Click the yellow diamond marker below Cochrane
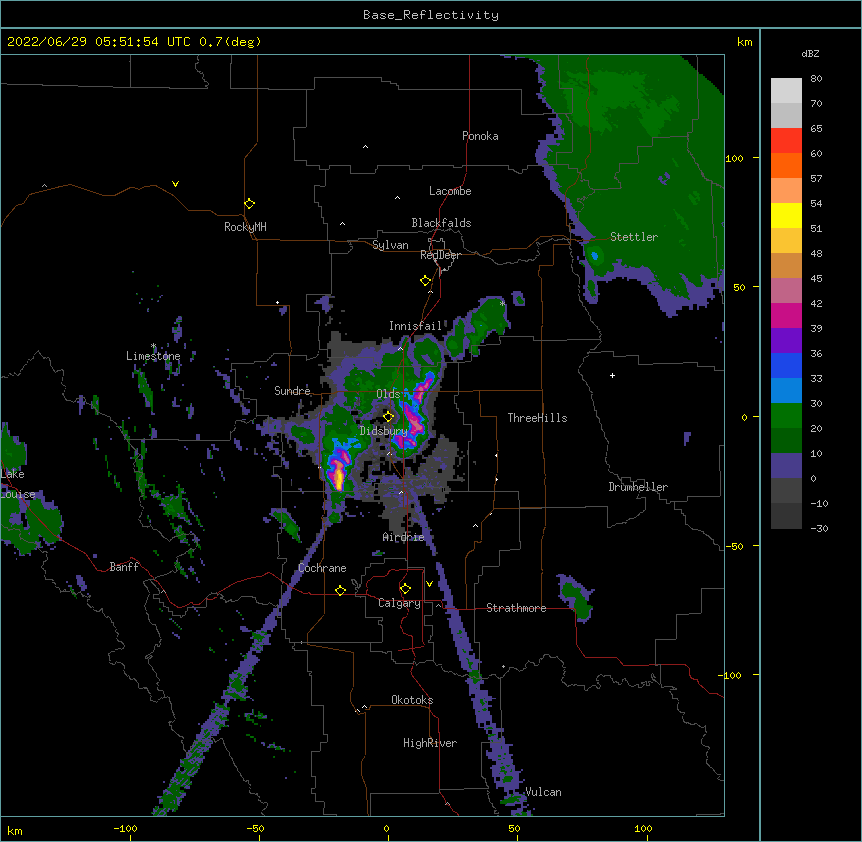The width and height of the screenshot is (862, 842). click(340, 590)
